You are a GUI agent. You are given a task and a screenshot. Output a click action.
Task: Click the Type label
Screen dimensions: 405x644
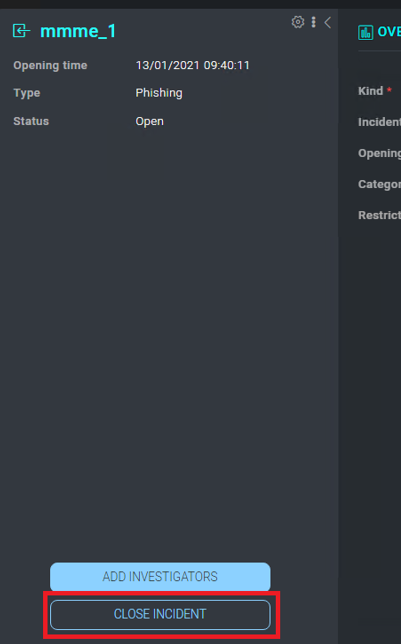(x=27, y=93)
